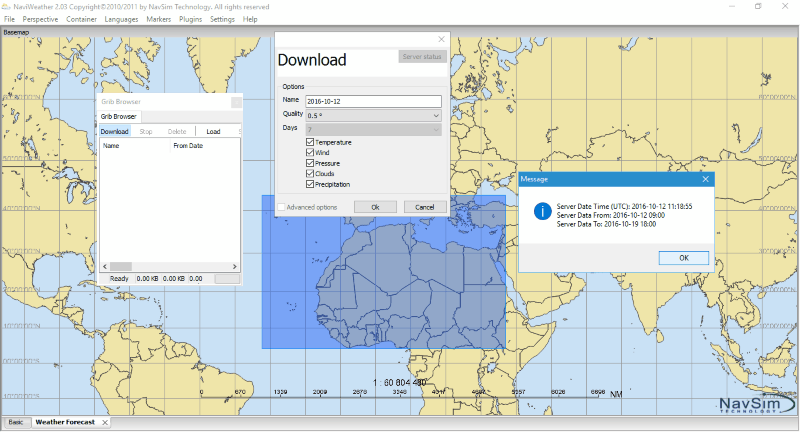
Task: Toggle the Wind checkbox
Action: coord(310,153)
